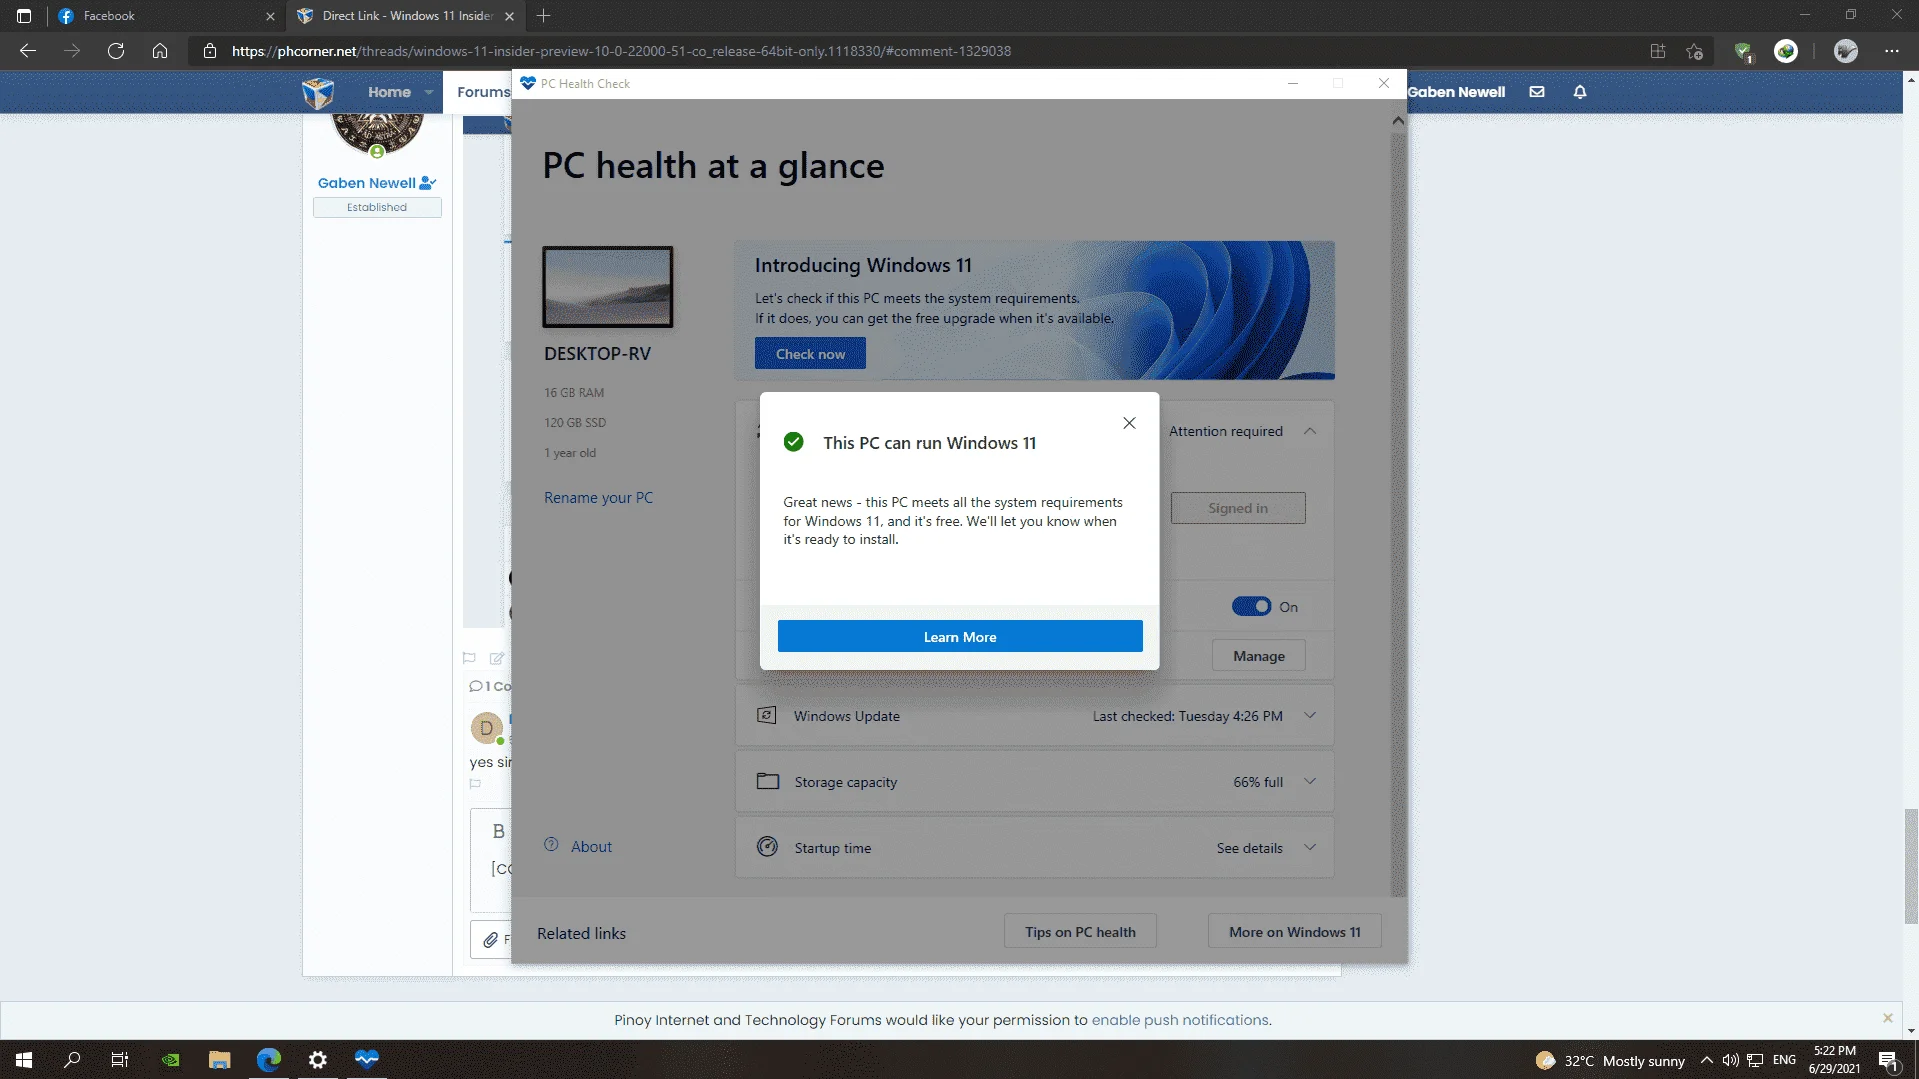Screen dimensions: 1919x1079
Task: Click the Favorites star icon in browser toolbar
Action: pyautogui.click(x=1695, y=51)
